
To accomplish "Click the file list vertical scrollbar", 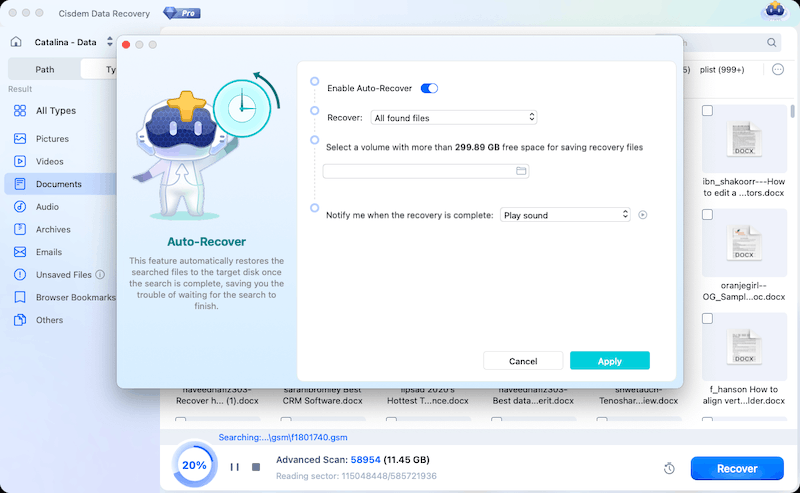I will 792,111.
